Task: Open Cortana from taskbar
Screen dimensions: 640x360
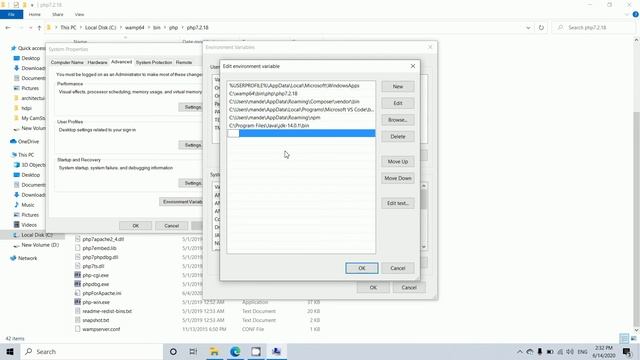Action: coord(173,351)
